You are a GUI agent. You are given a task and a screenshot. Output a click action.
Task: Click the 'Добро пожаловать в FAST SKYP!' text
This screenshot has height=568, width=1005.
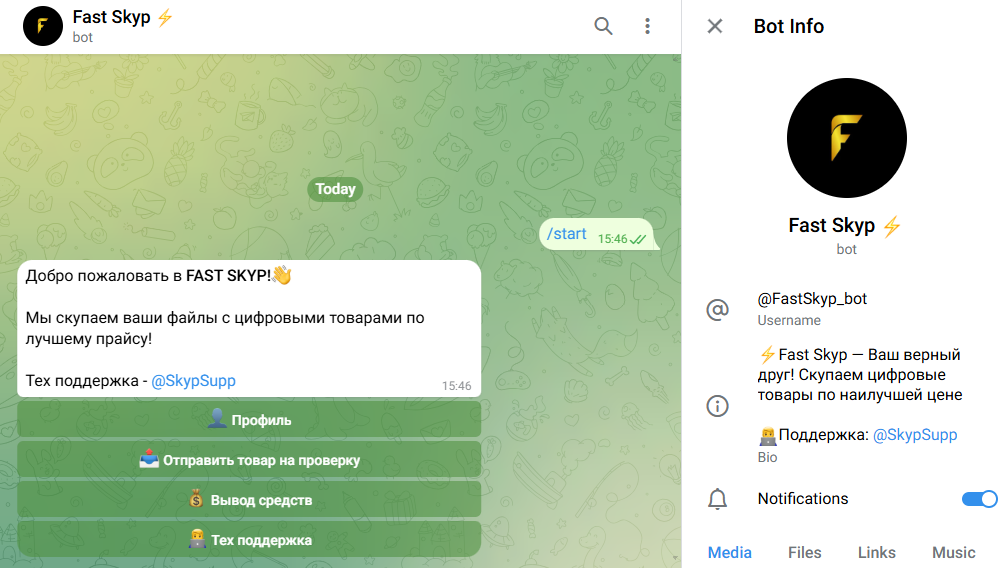pos(149,276)
